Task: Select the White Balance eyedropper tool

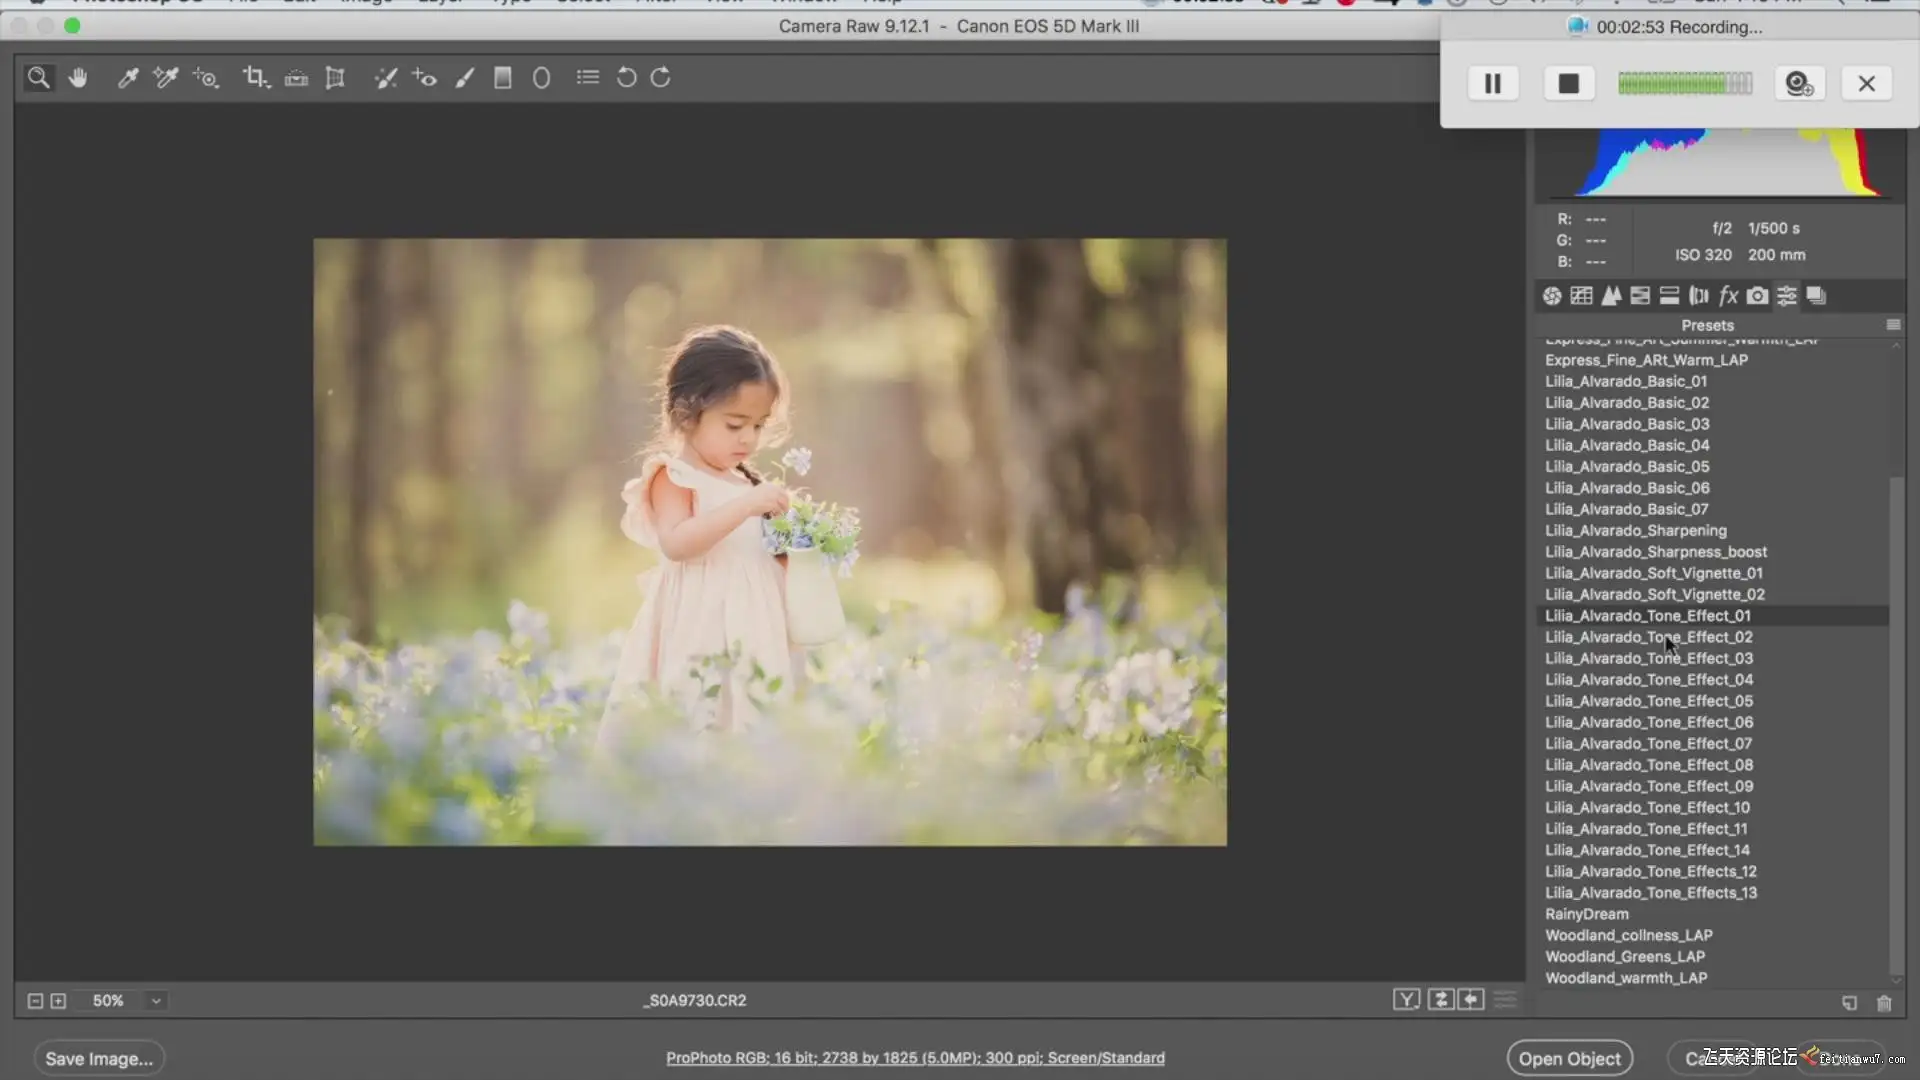Action: 127,78
